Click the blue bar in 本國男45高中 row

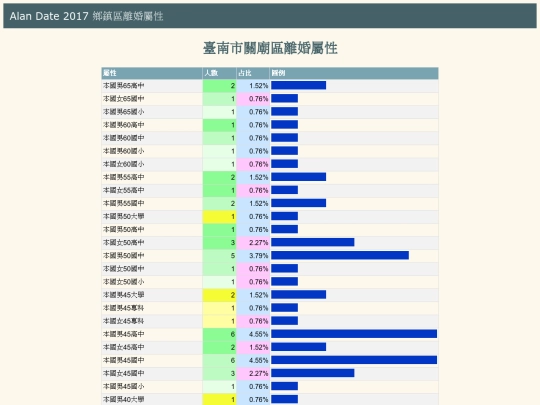[354, 334]
